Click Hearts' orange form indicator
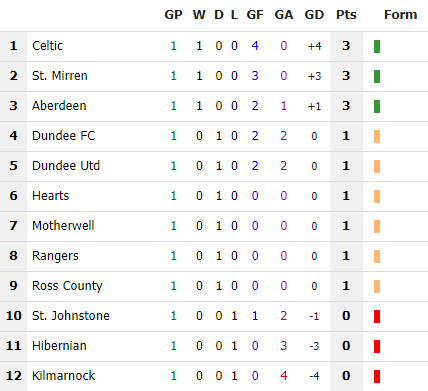This screenshot has width=428, height=391. (x=377, y=196)
